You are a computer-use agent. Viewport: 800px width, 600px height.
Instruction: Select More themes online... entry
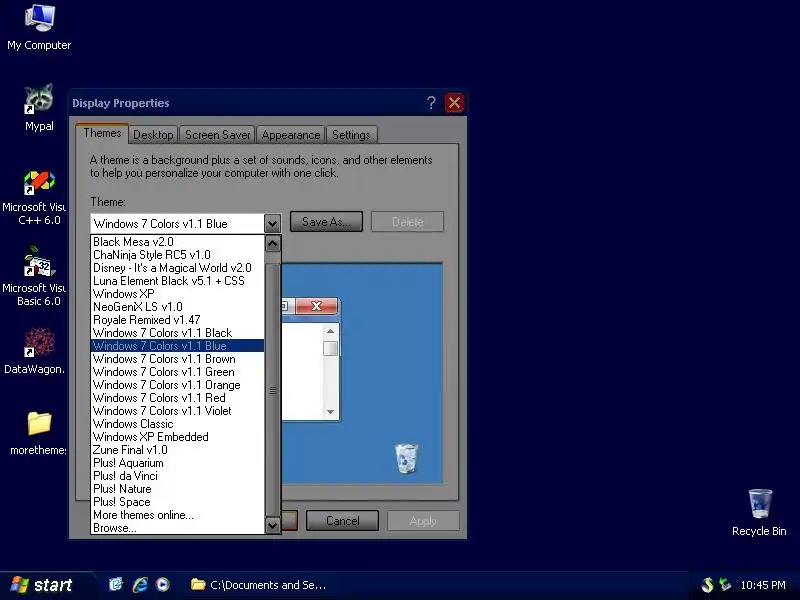coord(177,515)
